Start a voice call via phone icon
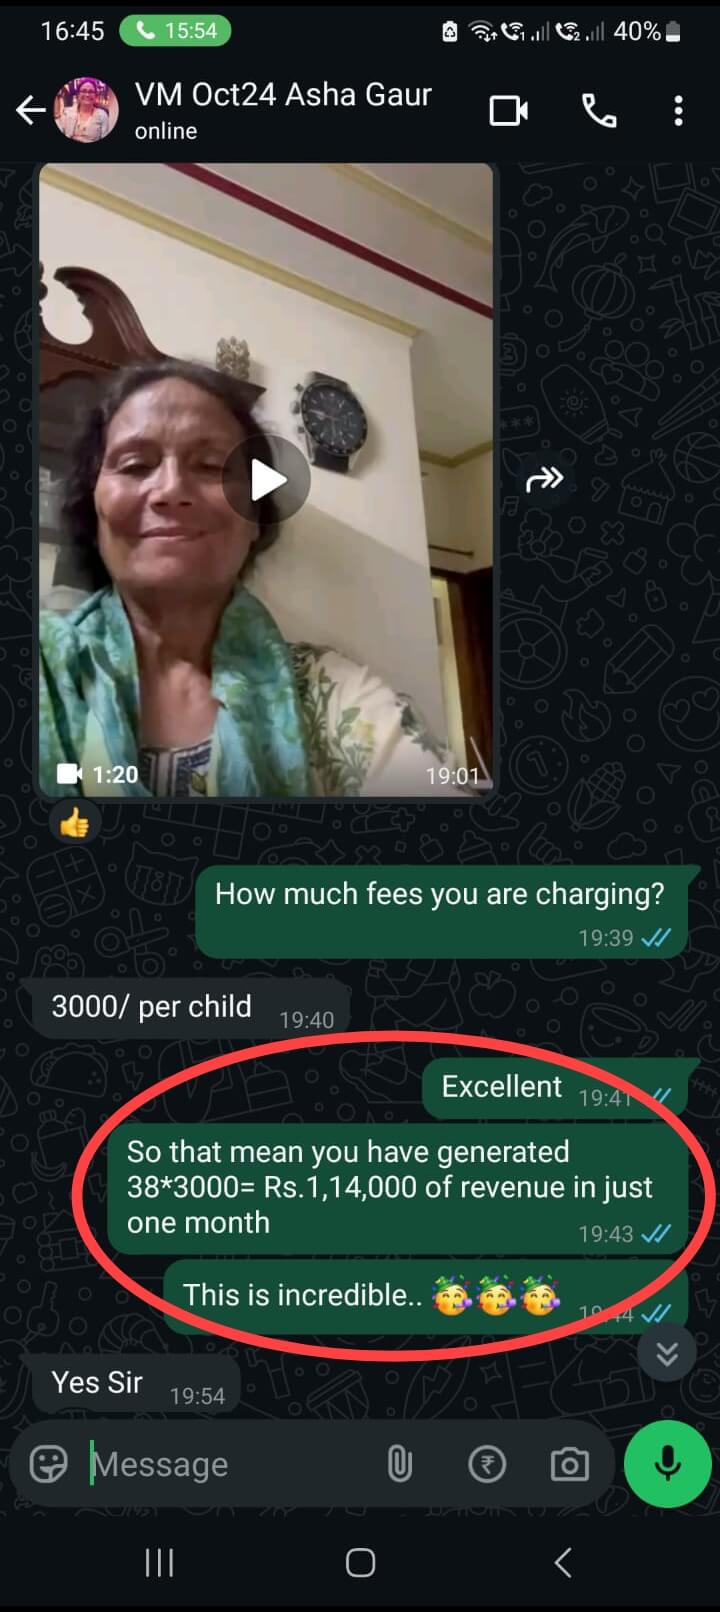This screenshot has height=1612, width=720. 599,110
